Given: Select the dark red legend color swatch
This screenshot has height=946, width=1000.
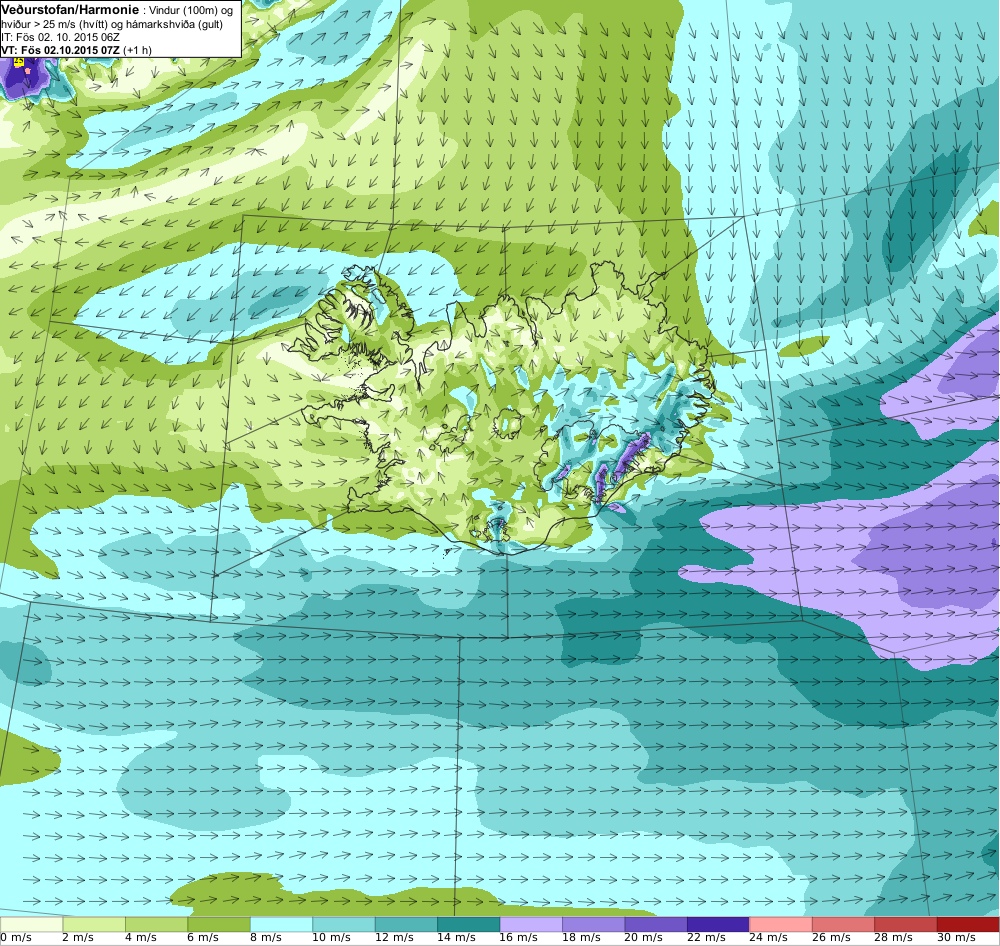Looking at the screenshot, I should pos(968,924).
